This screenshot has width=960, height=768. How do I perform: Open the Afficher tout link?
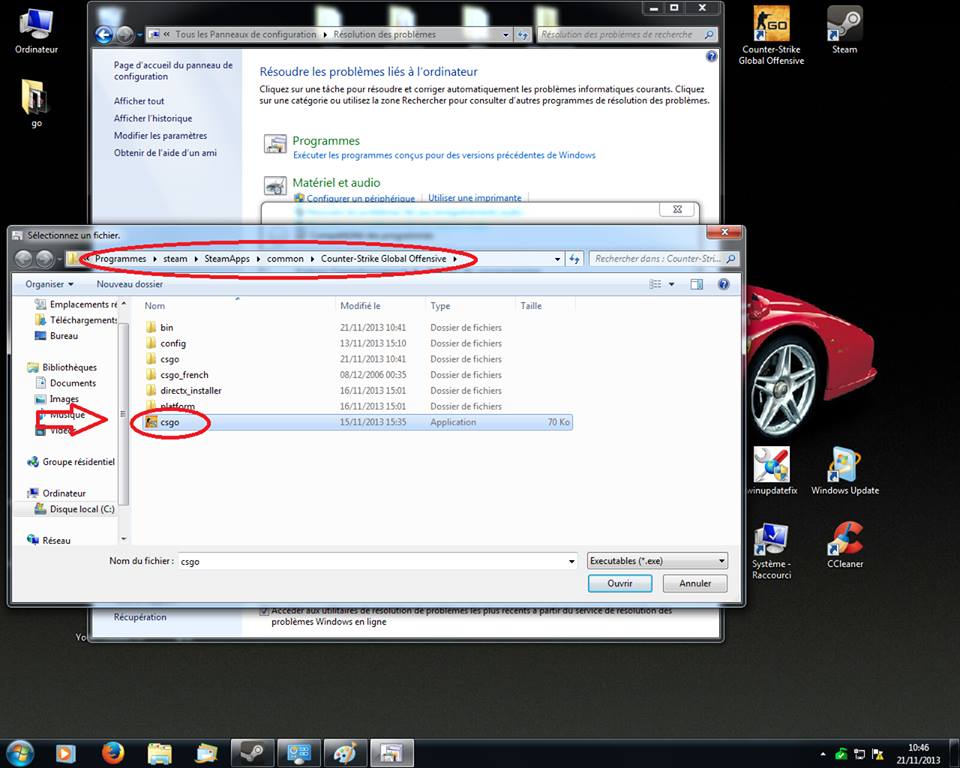[139, 101]
